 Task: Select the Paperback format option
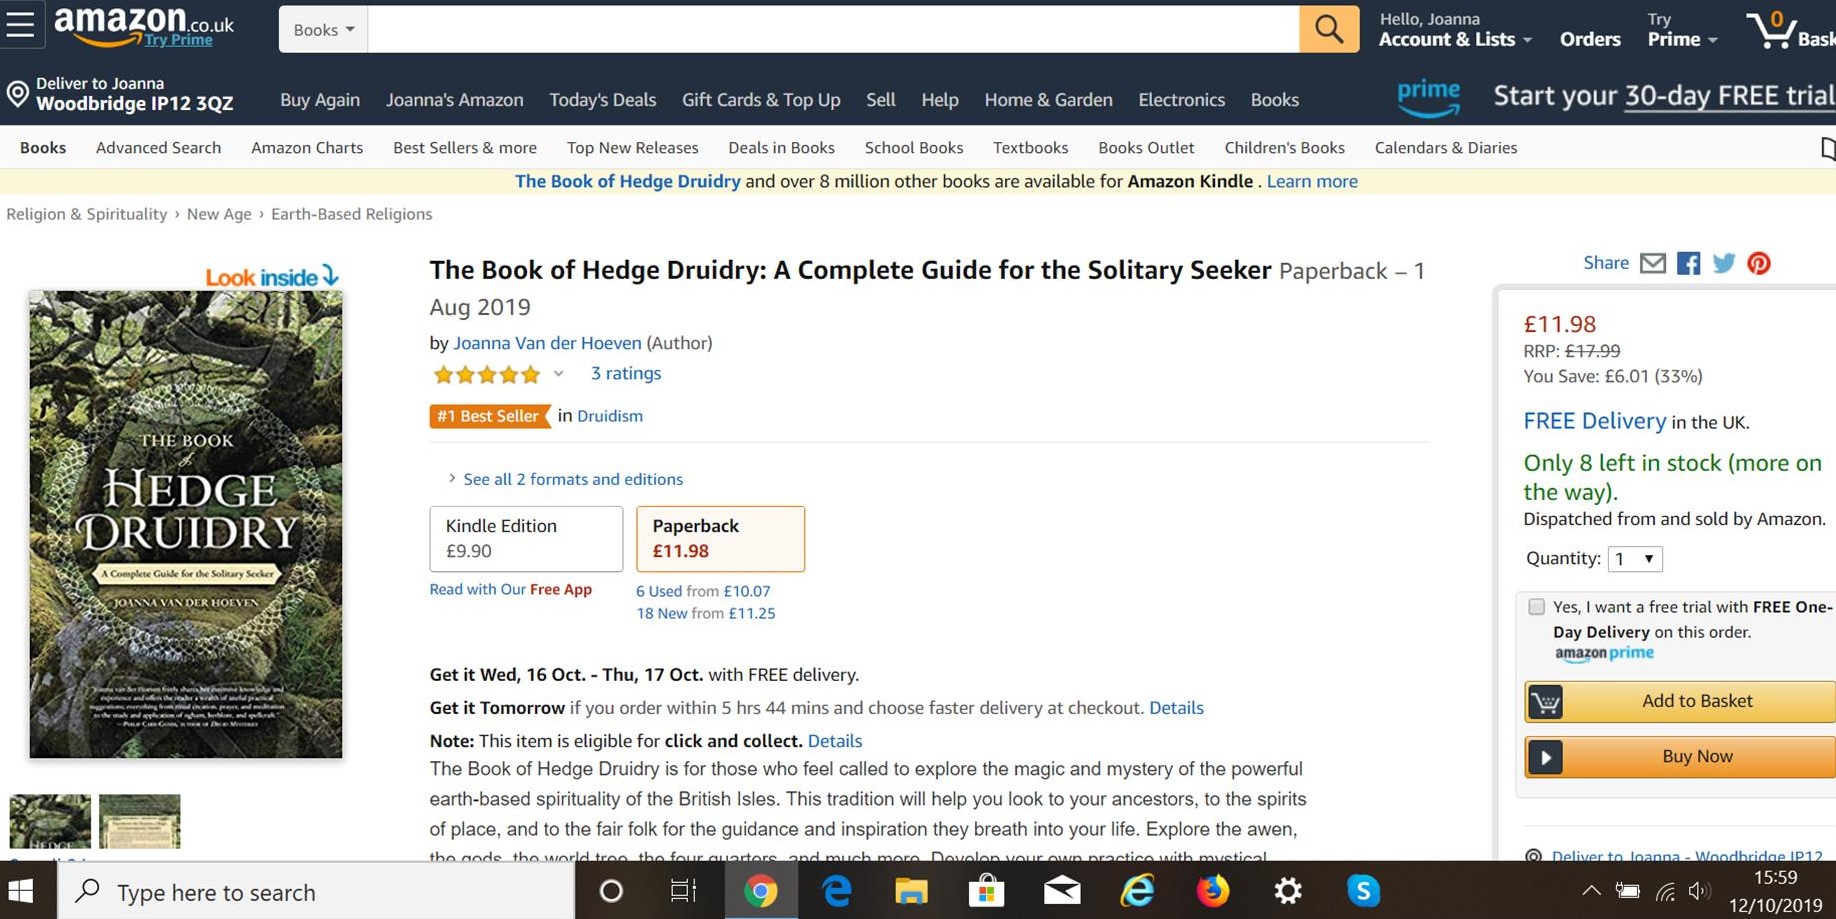tap(720, 538)
